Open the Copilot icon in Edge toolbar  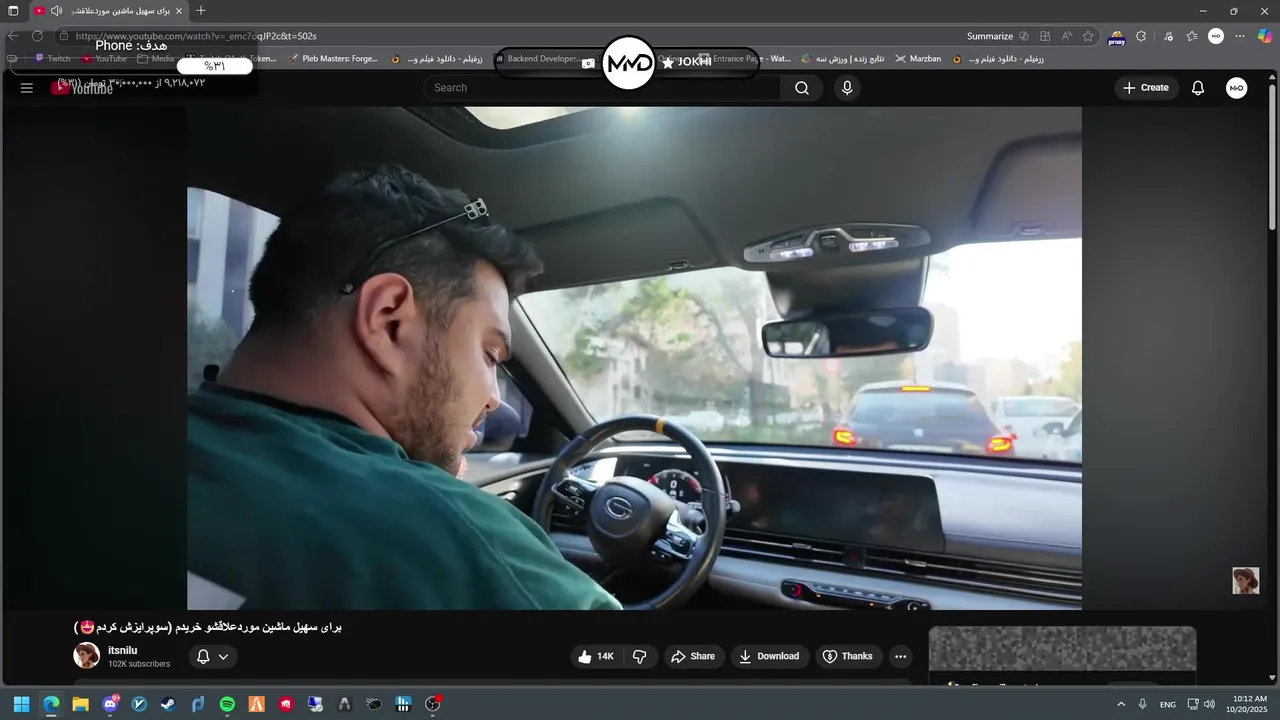[1265, 36]
